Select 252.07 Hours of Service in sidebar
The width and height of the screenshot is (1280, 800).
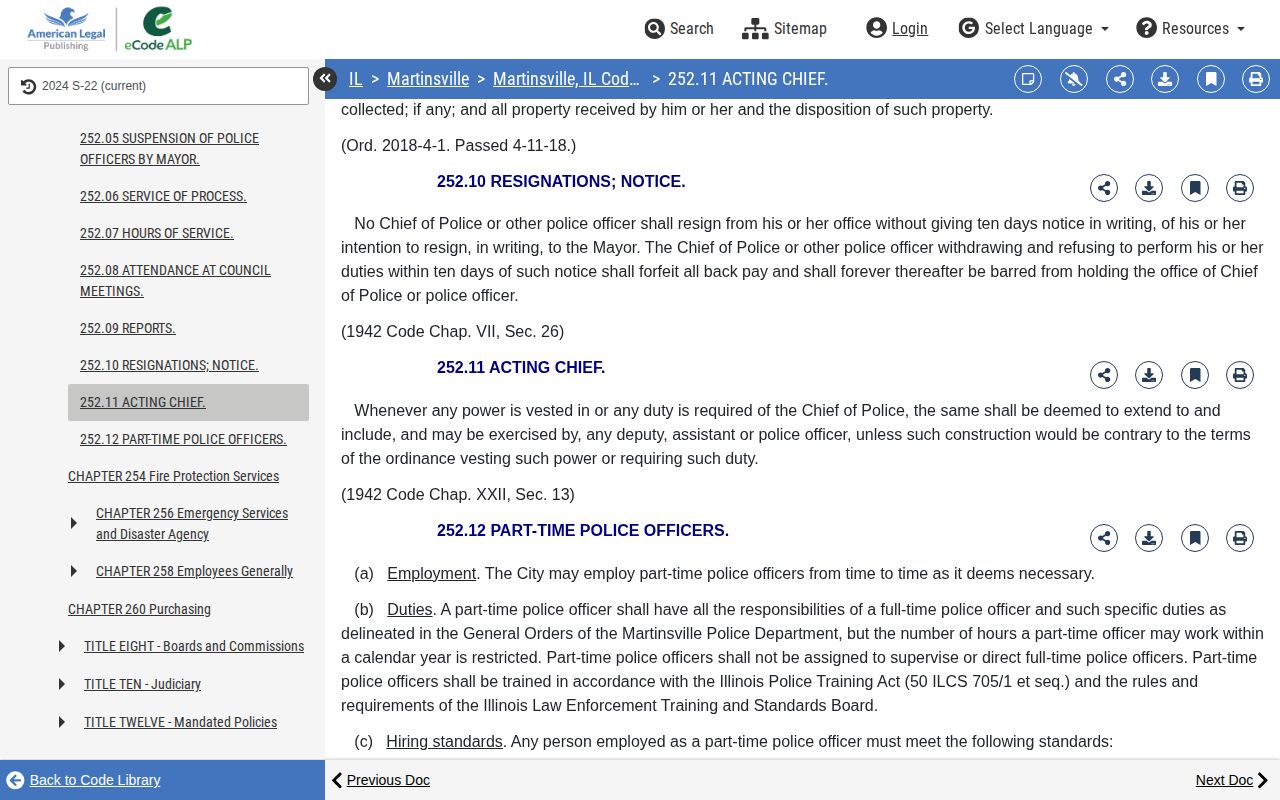click(x=156, y=233)
